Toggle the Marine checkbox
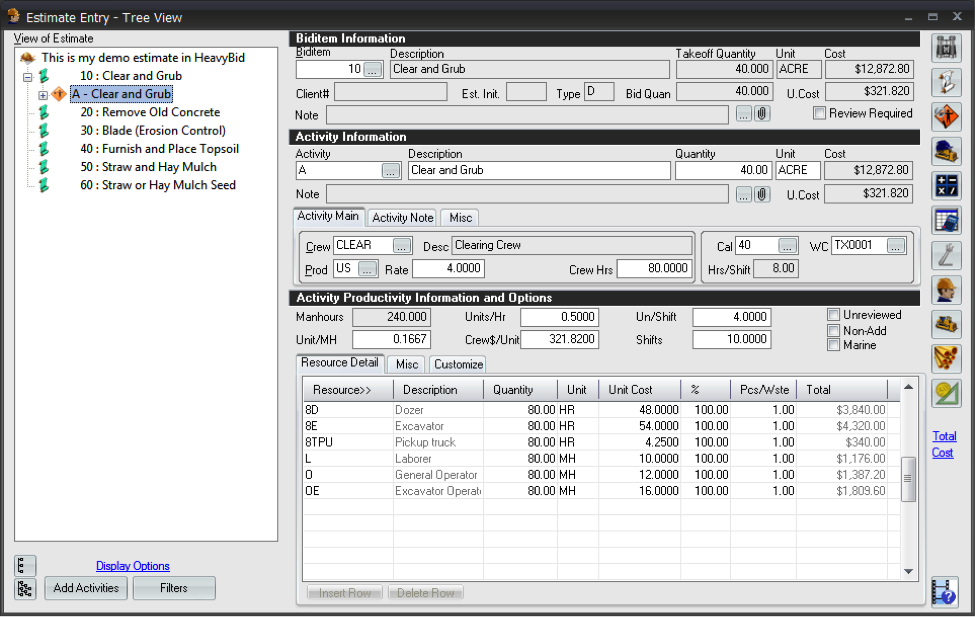The width and height of the screenshot is (975, 617). click(833, 345)
